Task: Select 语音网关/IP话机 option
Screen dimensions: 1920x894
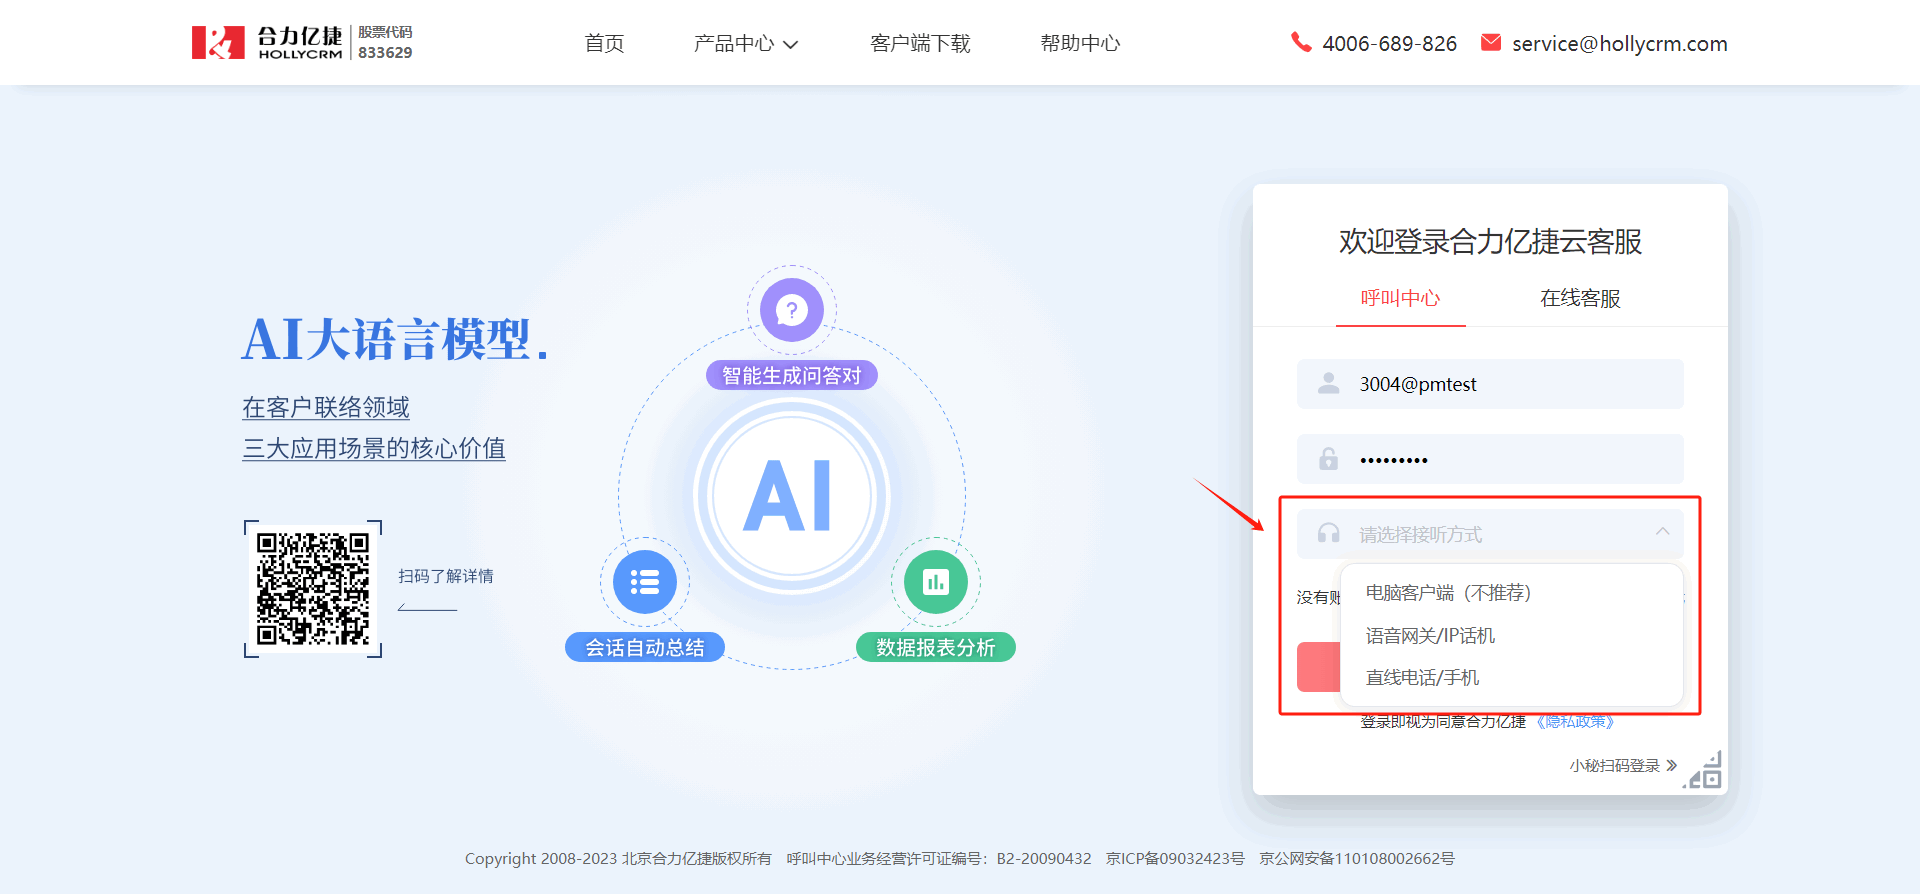Action: [1511, 635]
